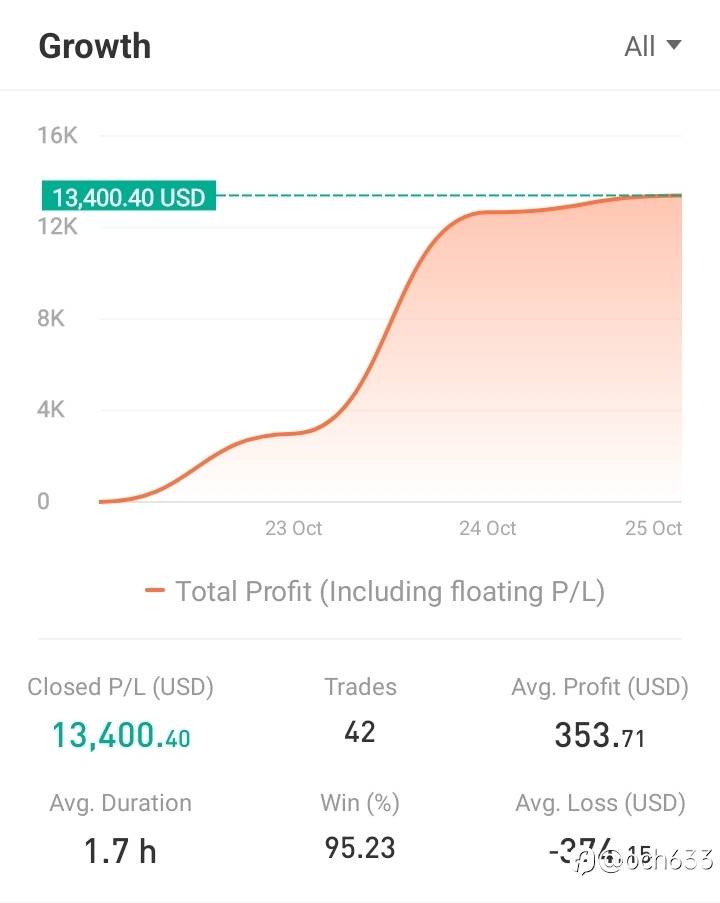Select the Trades count 42
Image resolution: width=720 pixels, height=903 pixels.
point(360,732)
